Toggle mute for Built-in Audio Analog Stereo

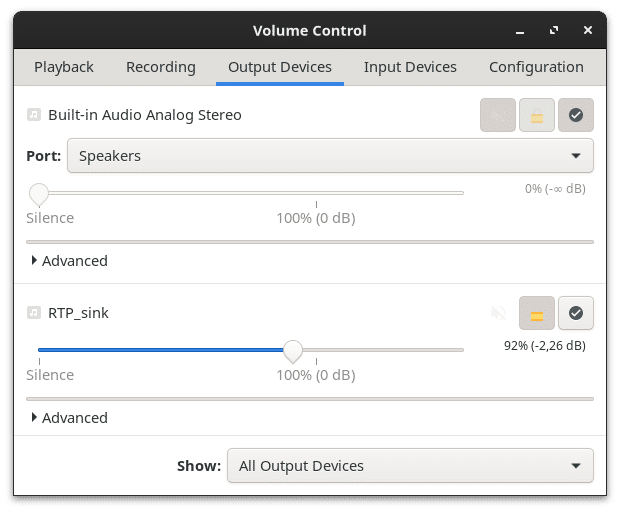[498, 116]
